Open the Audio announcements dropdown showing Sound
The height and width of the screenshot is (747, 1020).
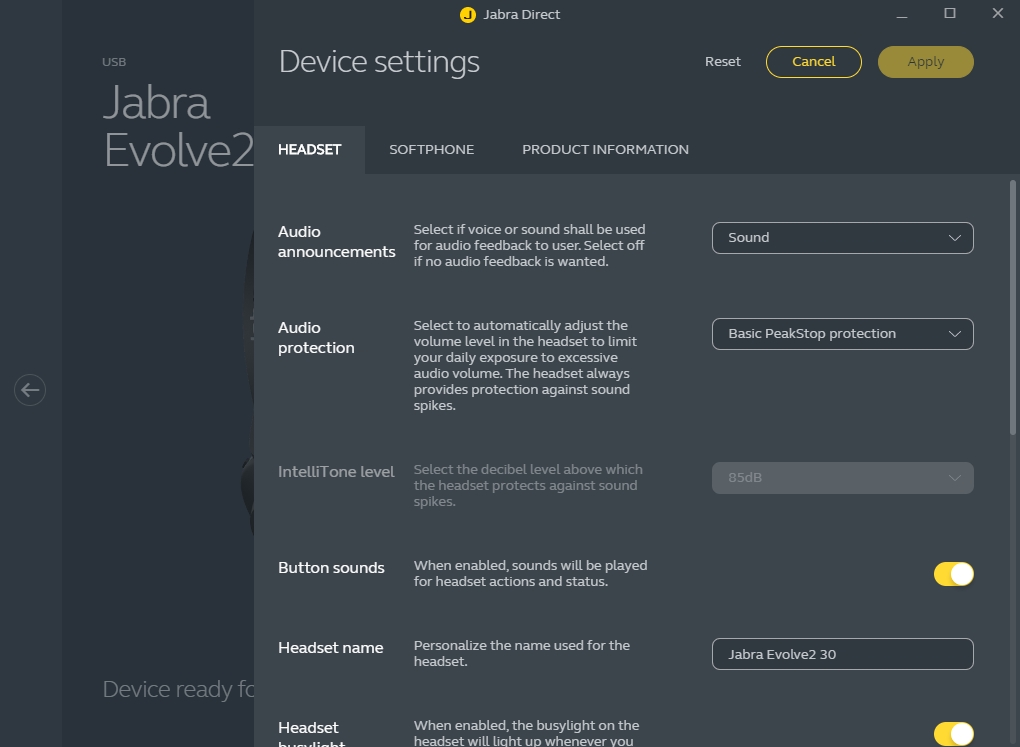click(842, 238)
